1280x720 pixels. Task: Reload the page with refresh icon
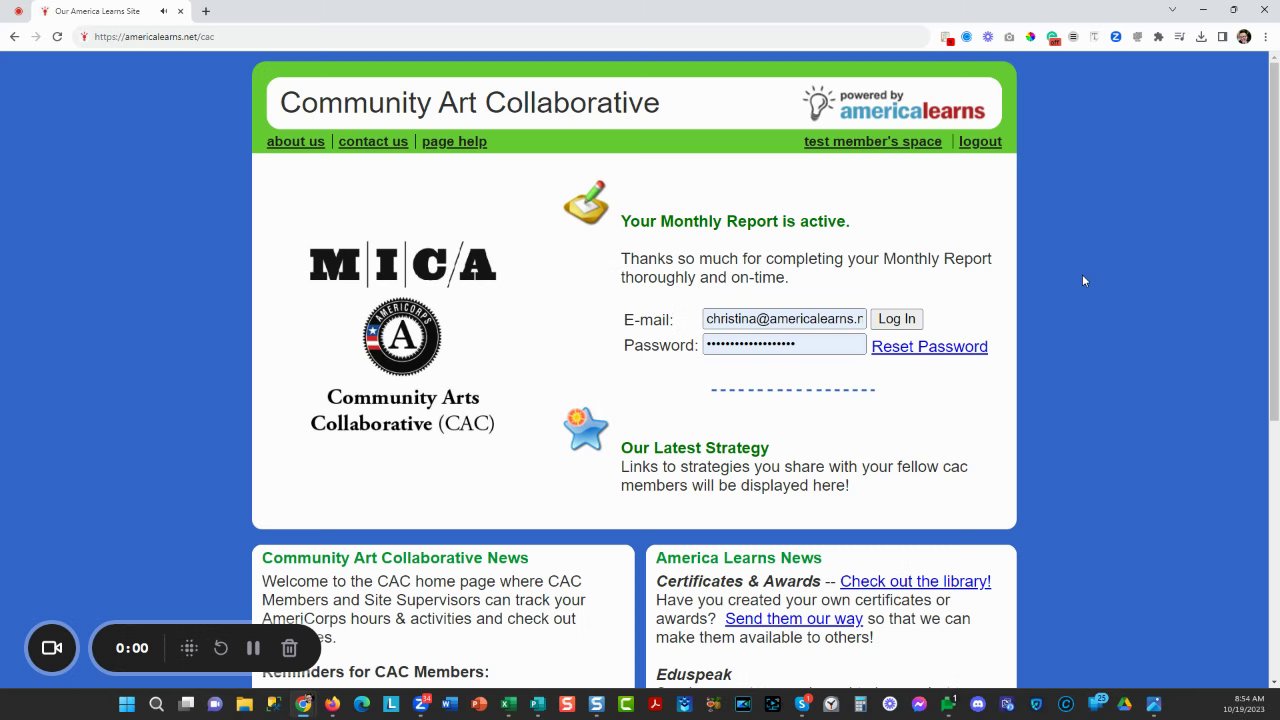click(57, 37)
